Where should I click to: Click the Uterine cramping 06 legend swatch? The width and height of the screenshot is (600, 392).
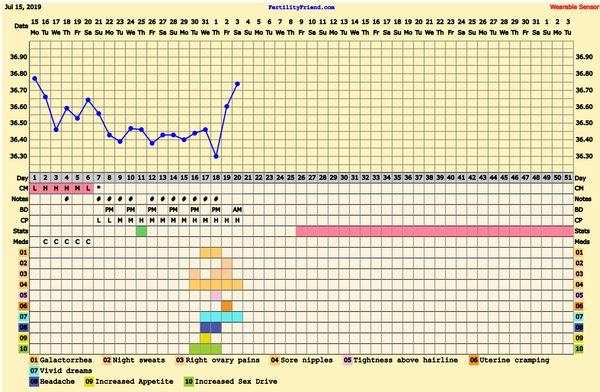[x=474, y=360]
